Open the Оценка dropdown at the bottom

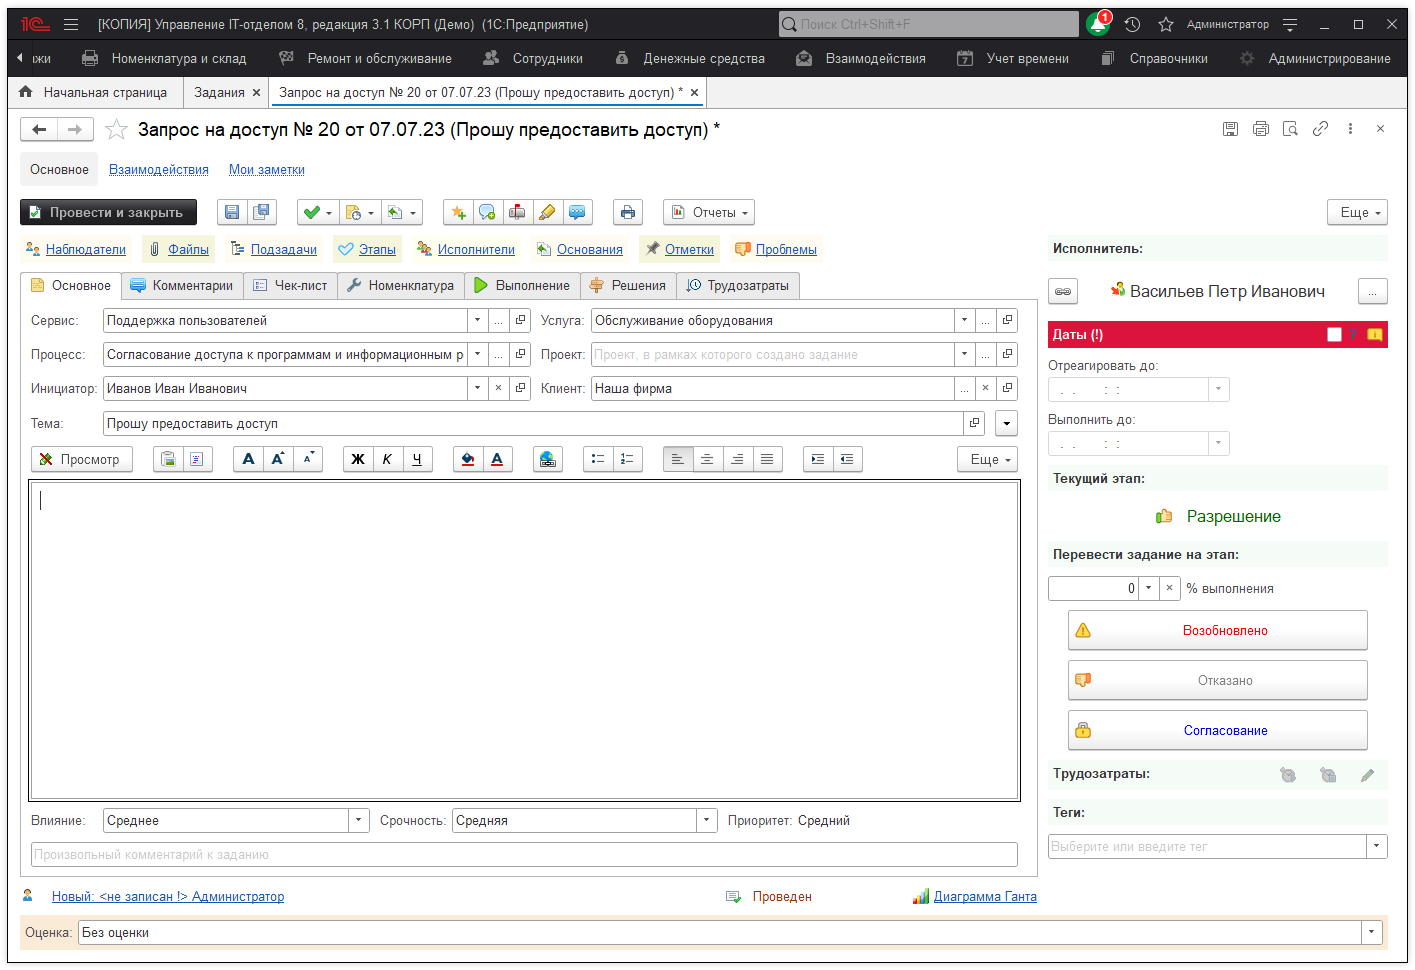pyautogui.click(x=1372, y=933)
